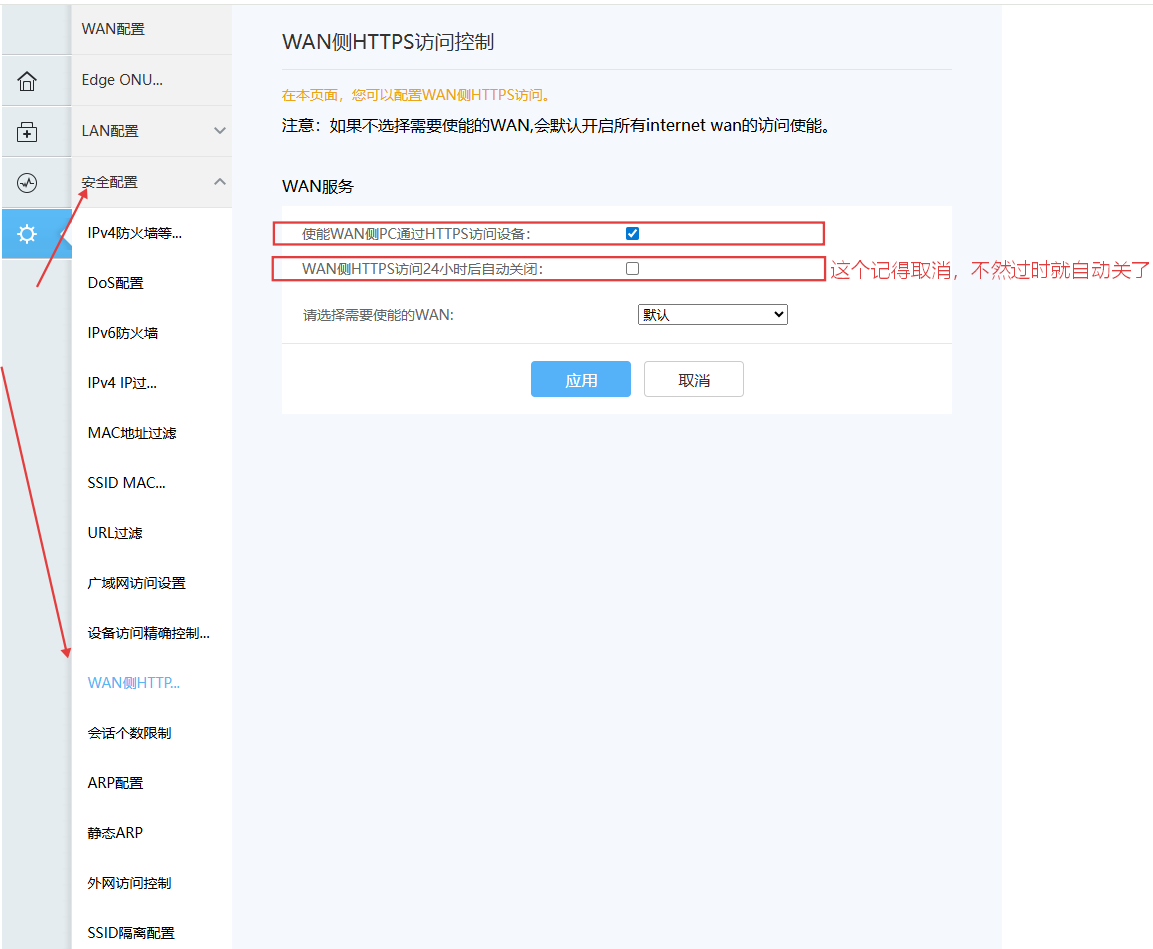Open 会话个数限制 settings
1153x949 pixels.
click(129, 733)
